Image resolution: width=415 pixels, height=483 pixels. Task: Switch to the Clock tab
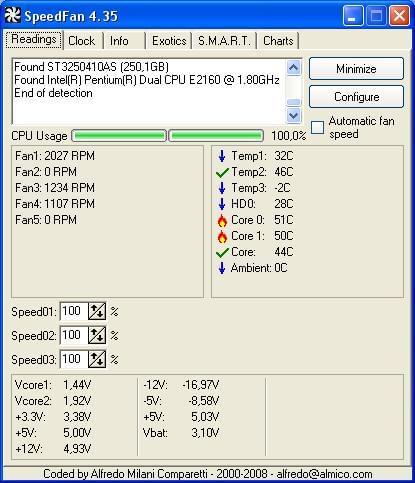(82, 41)
